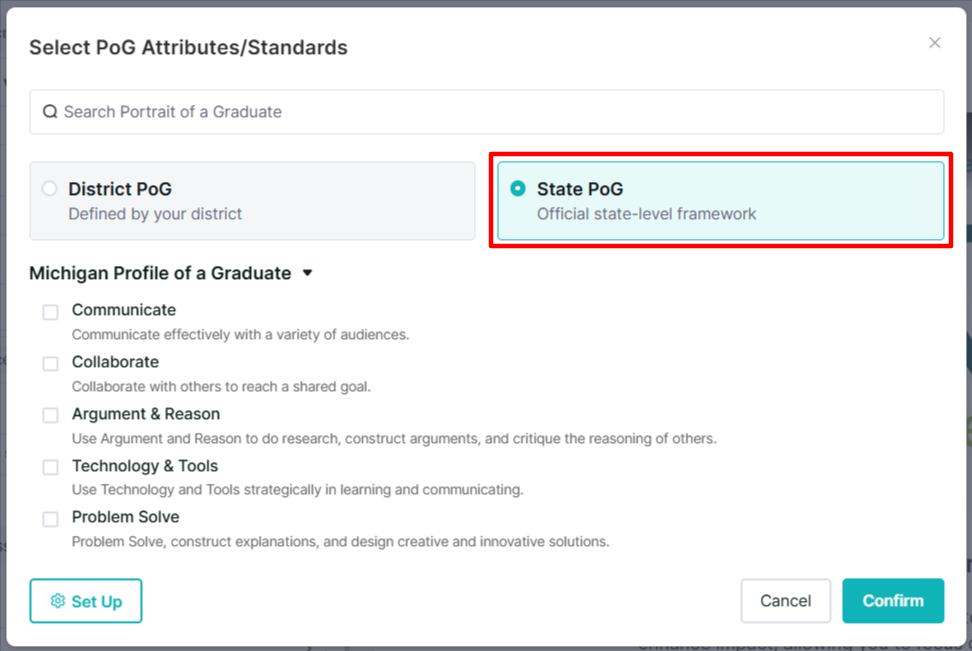Viewport: 972px width, 651px height.
Task: Choose the District PoG option card
Action: [x=252, y=201]
